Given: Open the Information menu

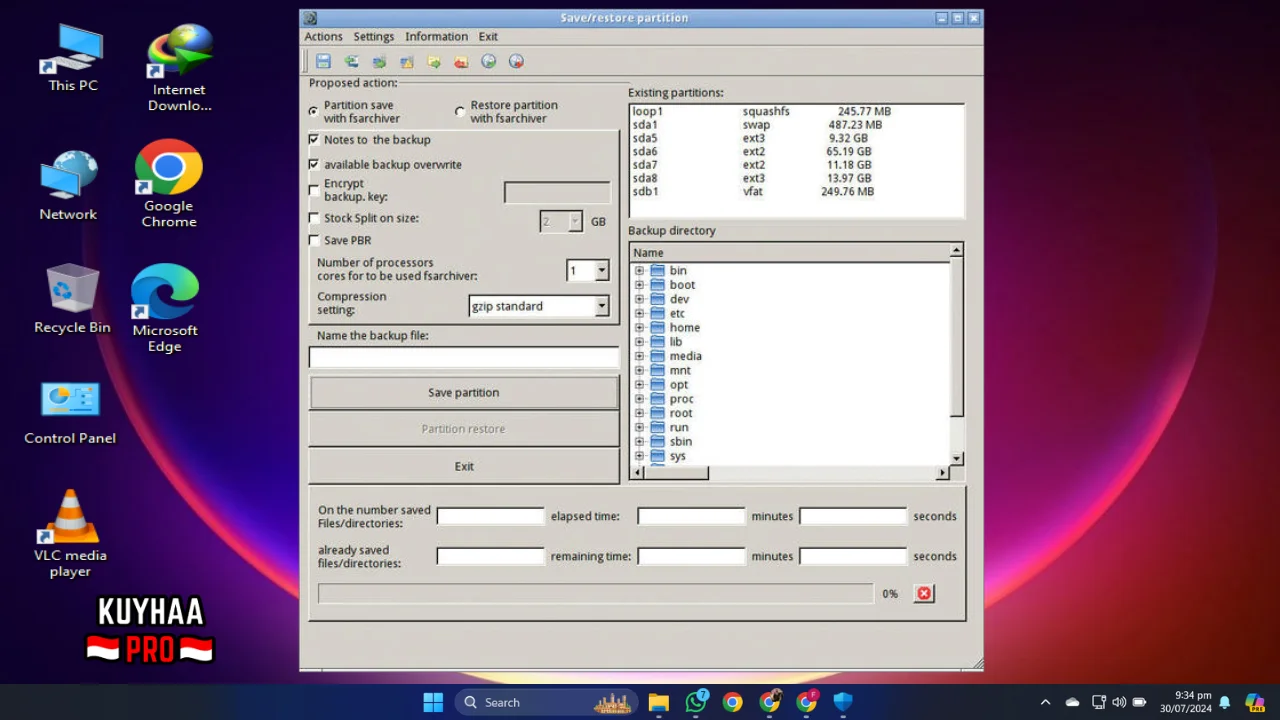Looking at the screenshot, I should 436,36.
